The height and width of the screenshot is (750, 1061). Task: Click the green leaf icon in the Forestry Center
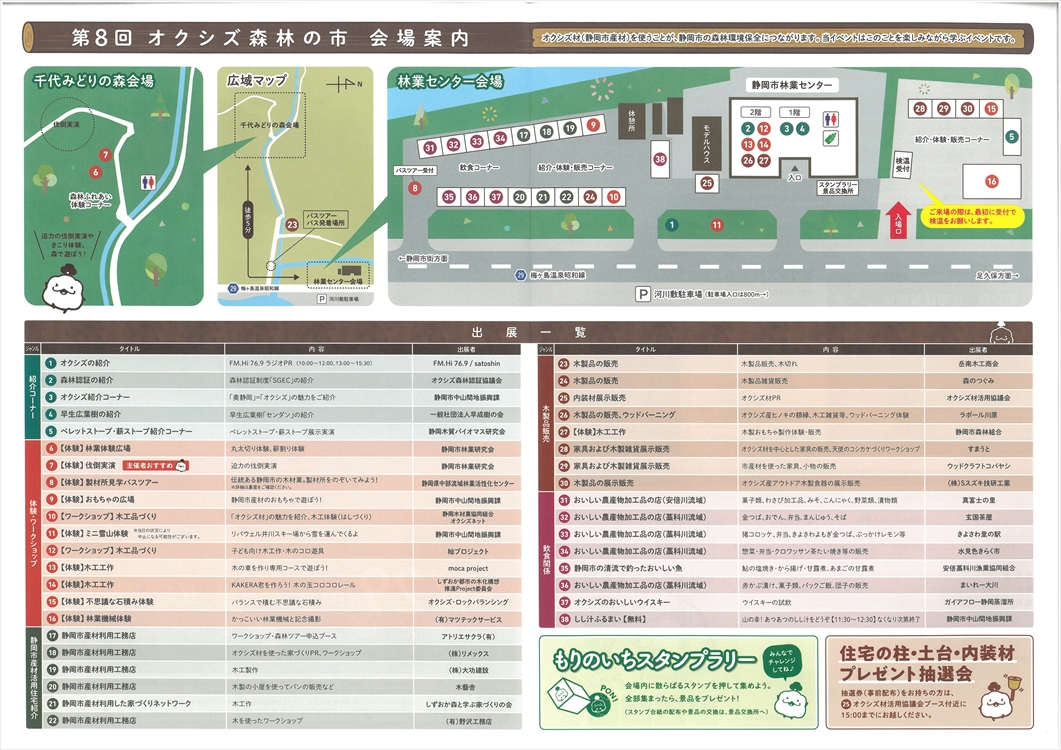click(831, 140)
